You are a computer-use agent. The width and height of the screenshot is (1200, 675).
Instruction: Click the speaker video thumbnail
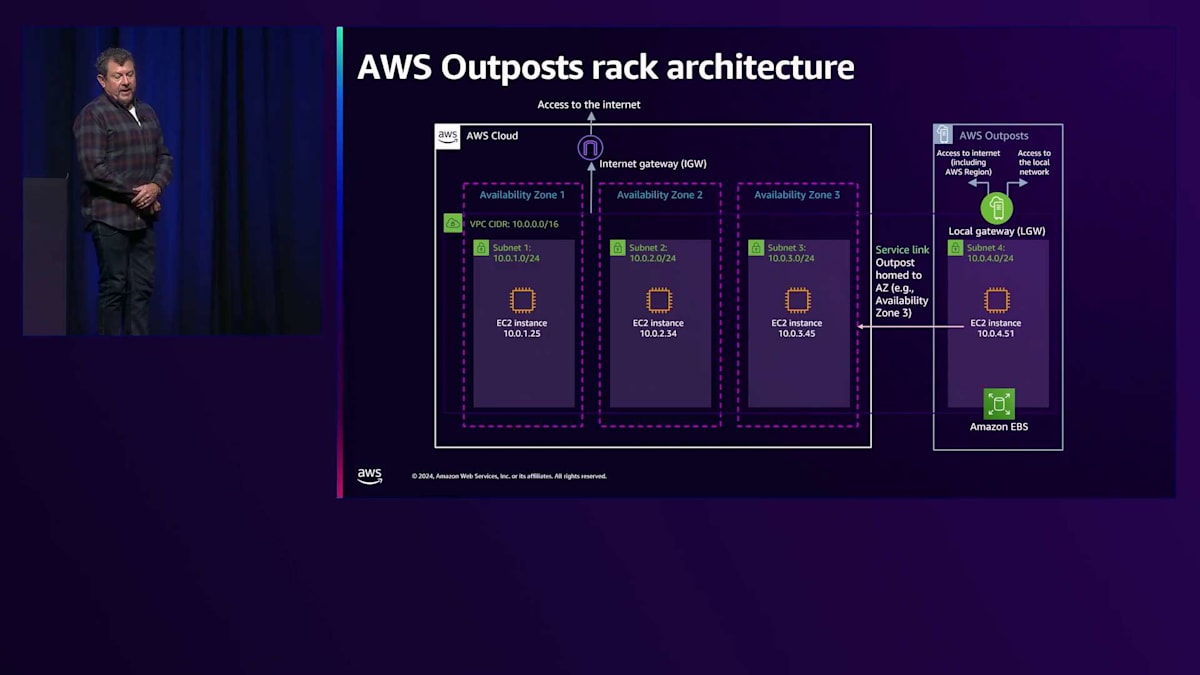click(x=172, y=181)
